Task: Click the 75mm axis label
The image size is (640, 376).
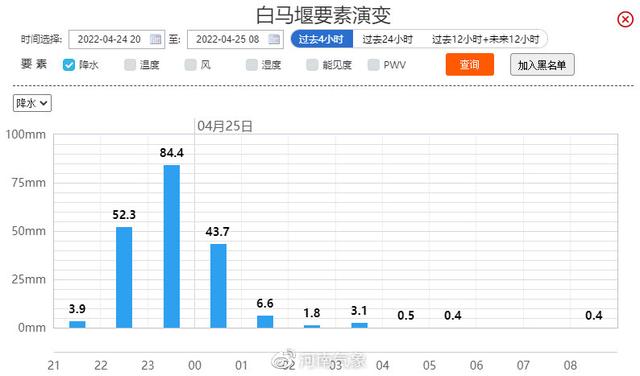Action: pyautogui.click(x=29, y=182)
